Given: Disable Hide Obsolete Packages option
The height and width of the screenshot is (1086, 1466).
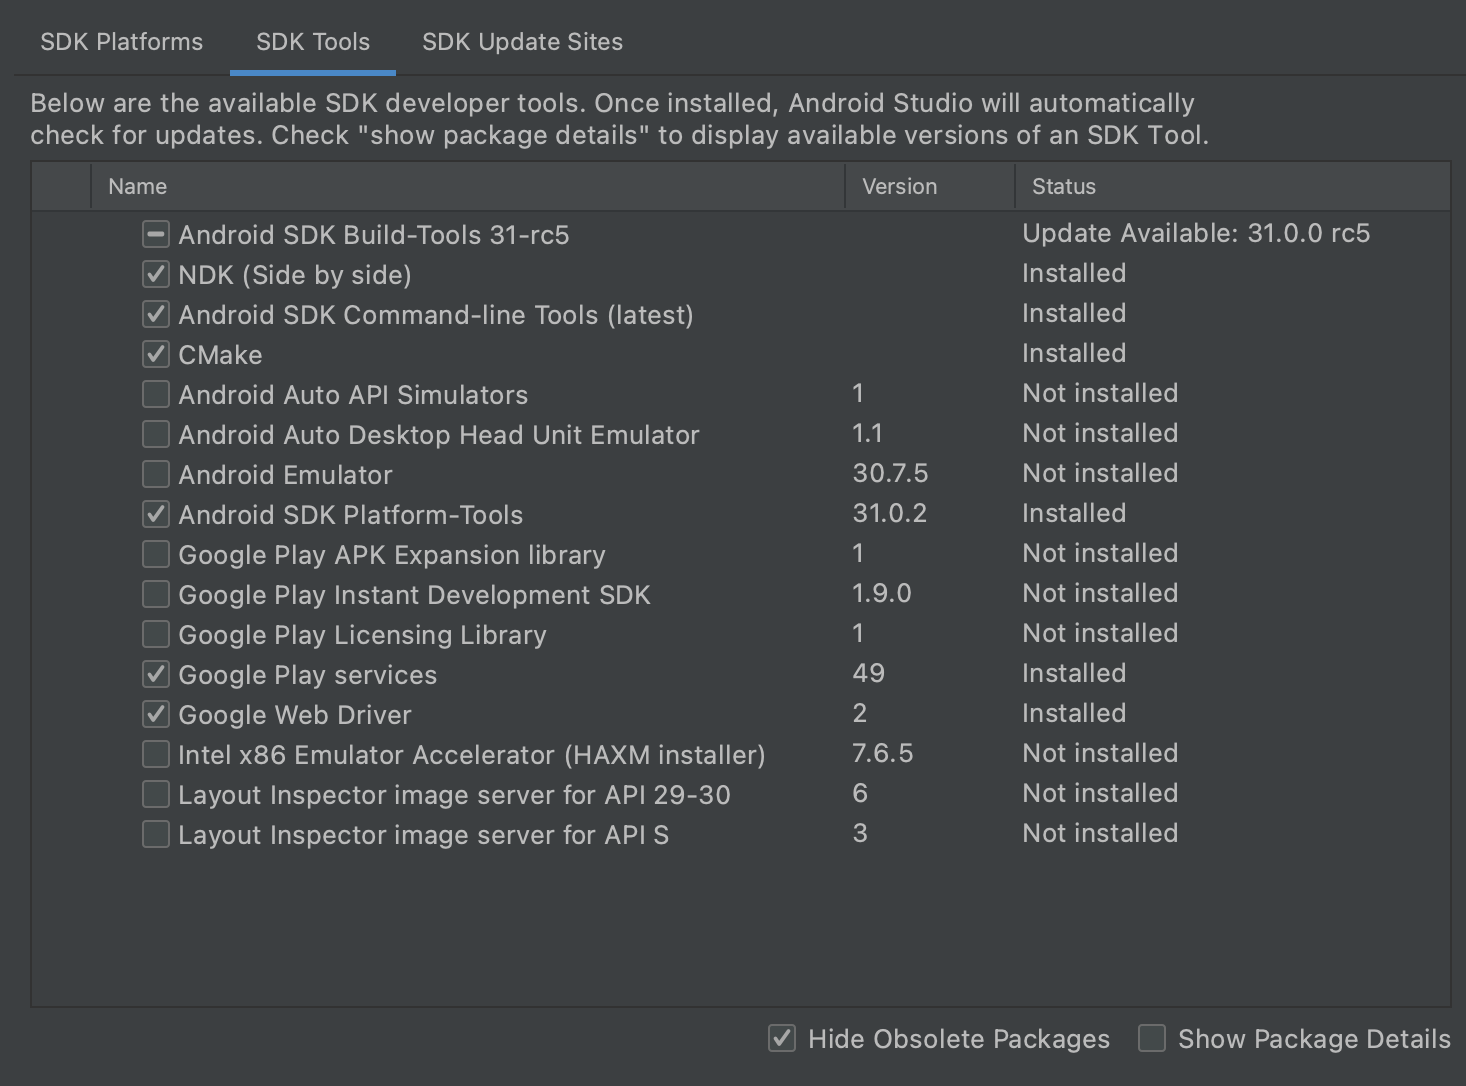Looking at the screenshot, I should [782, 1038].
